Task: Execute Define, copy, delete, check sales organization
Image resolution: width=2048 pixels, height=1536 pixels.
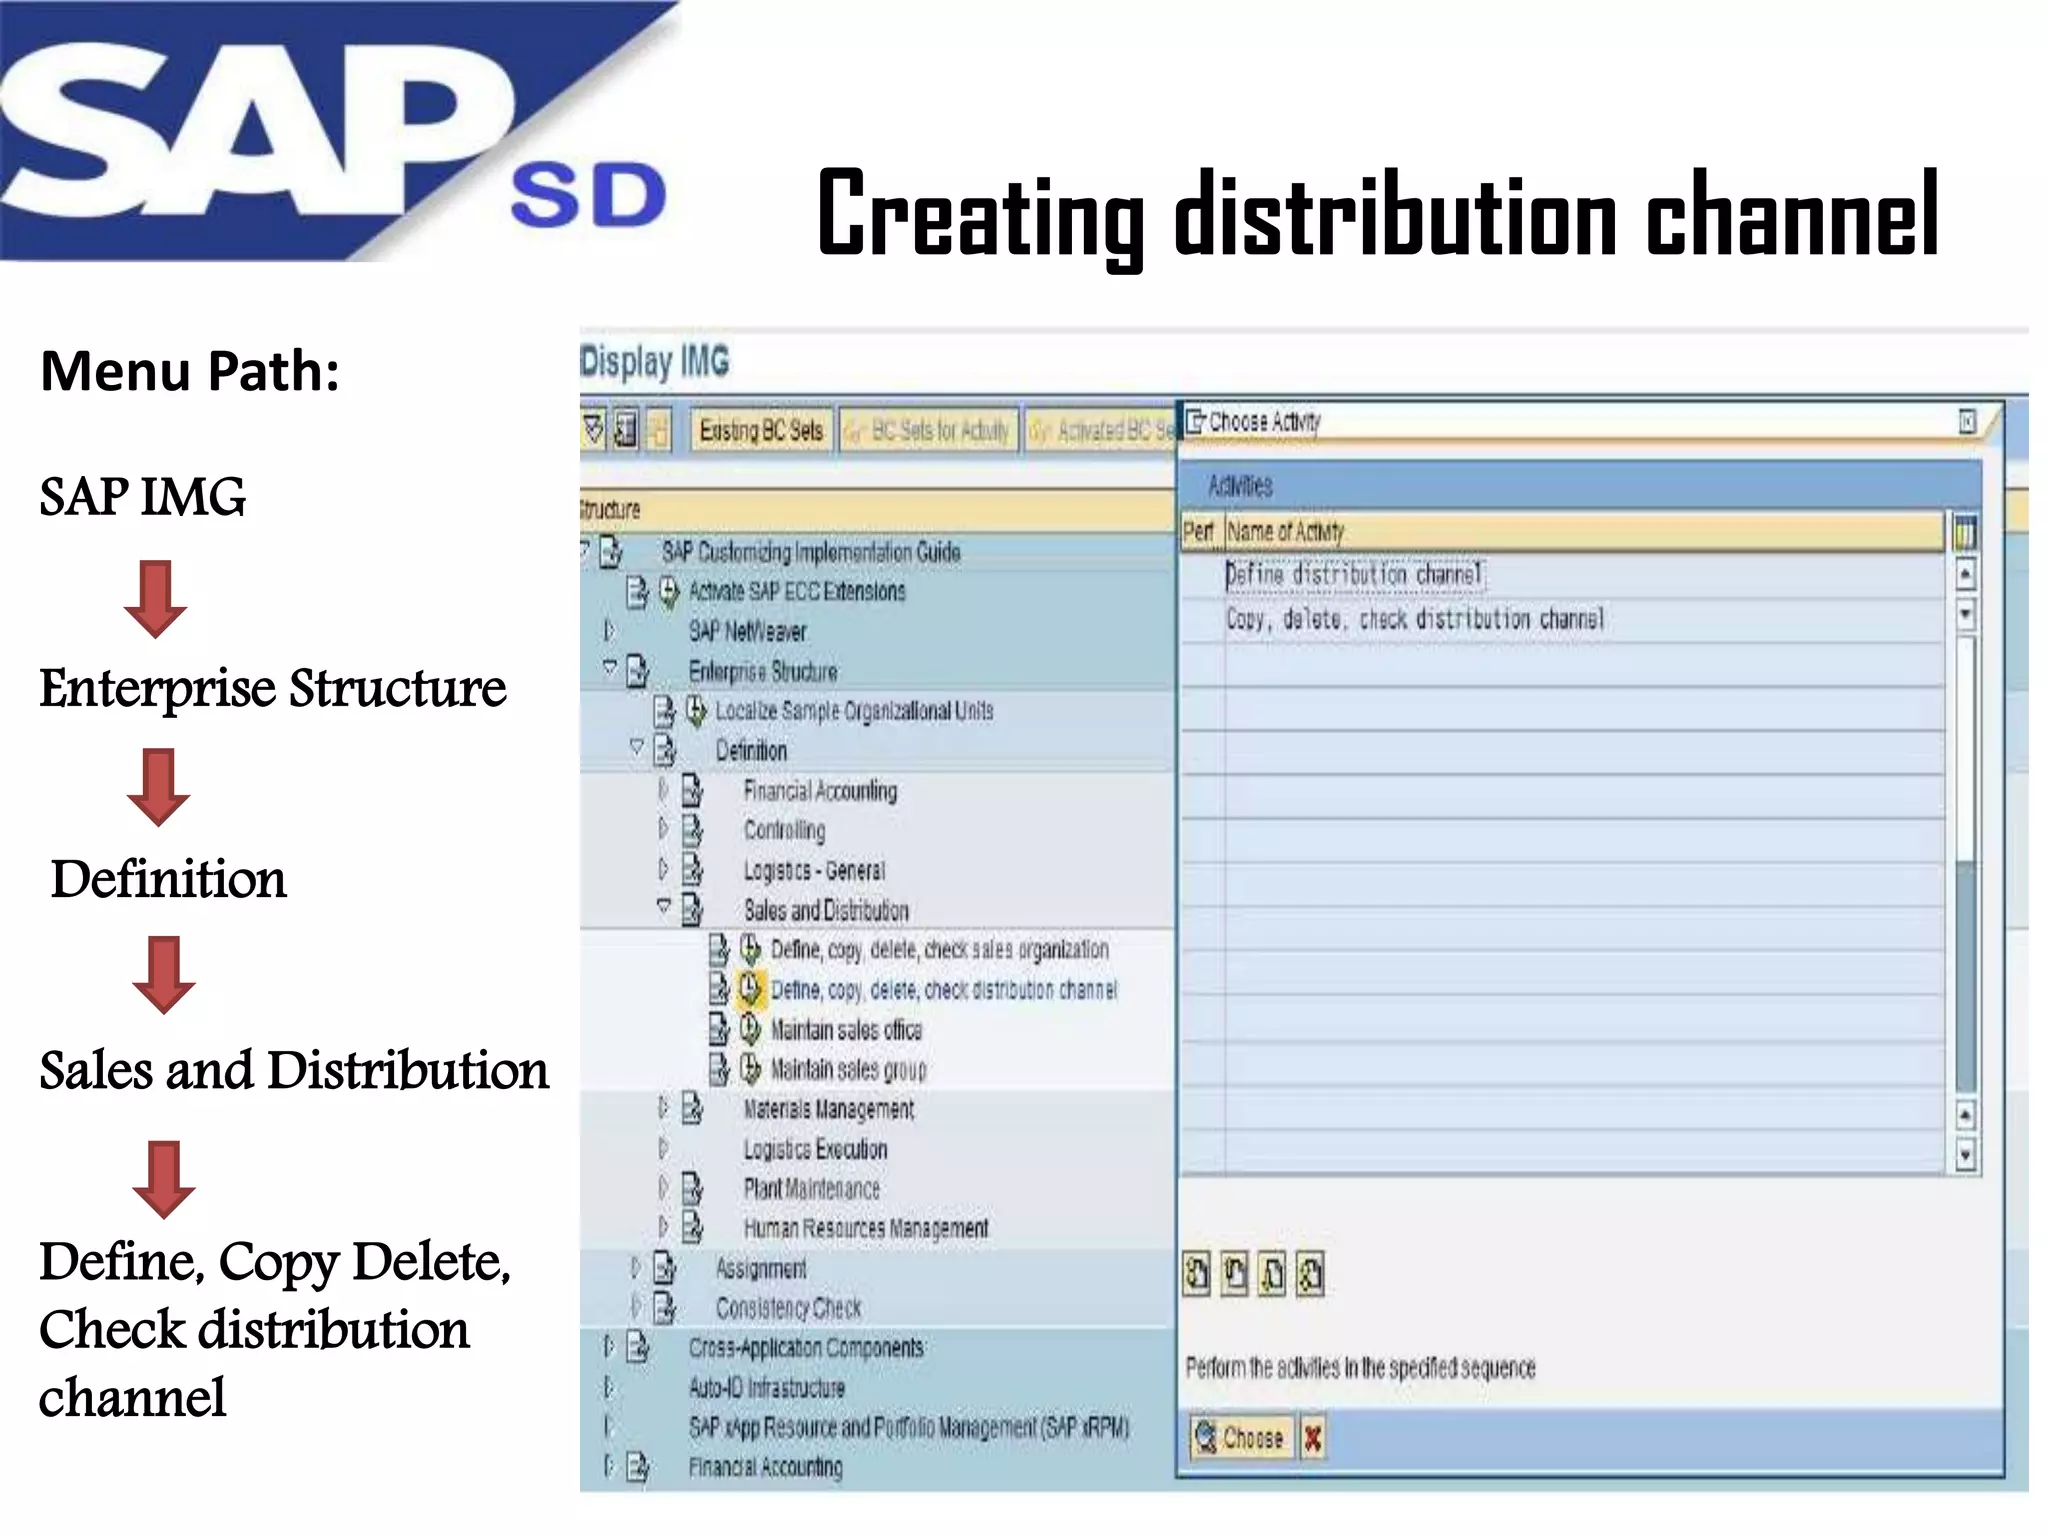Action: (750, 949)
